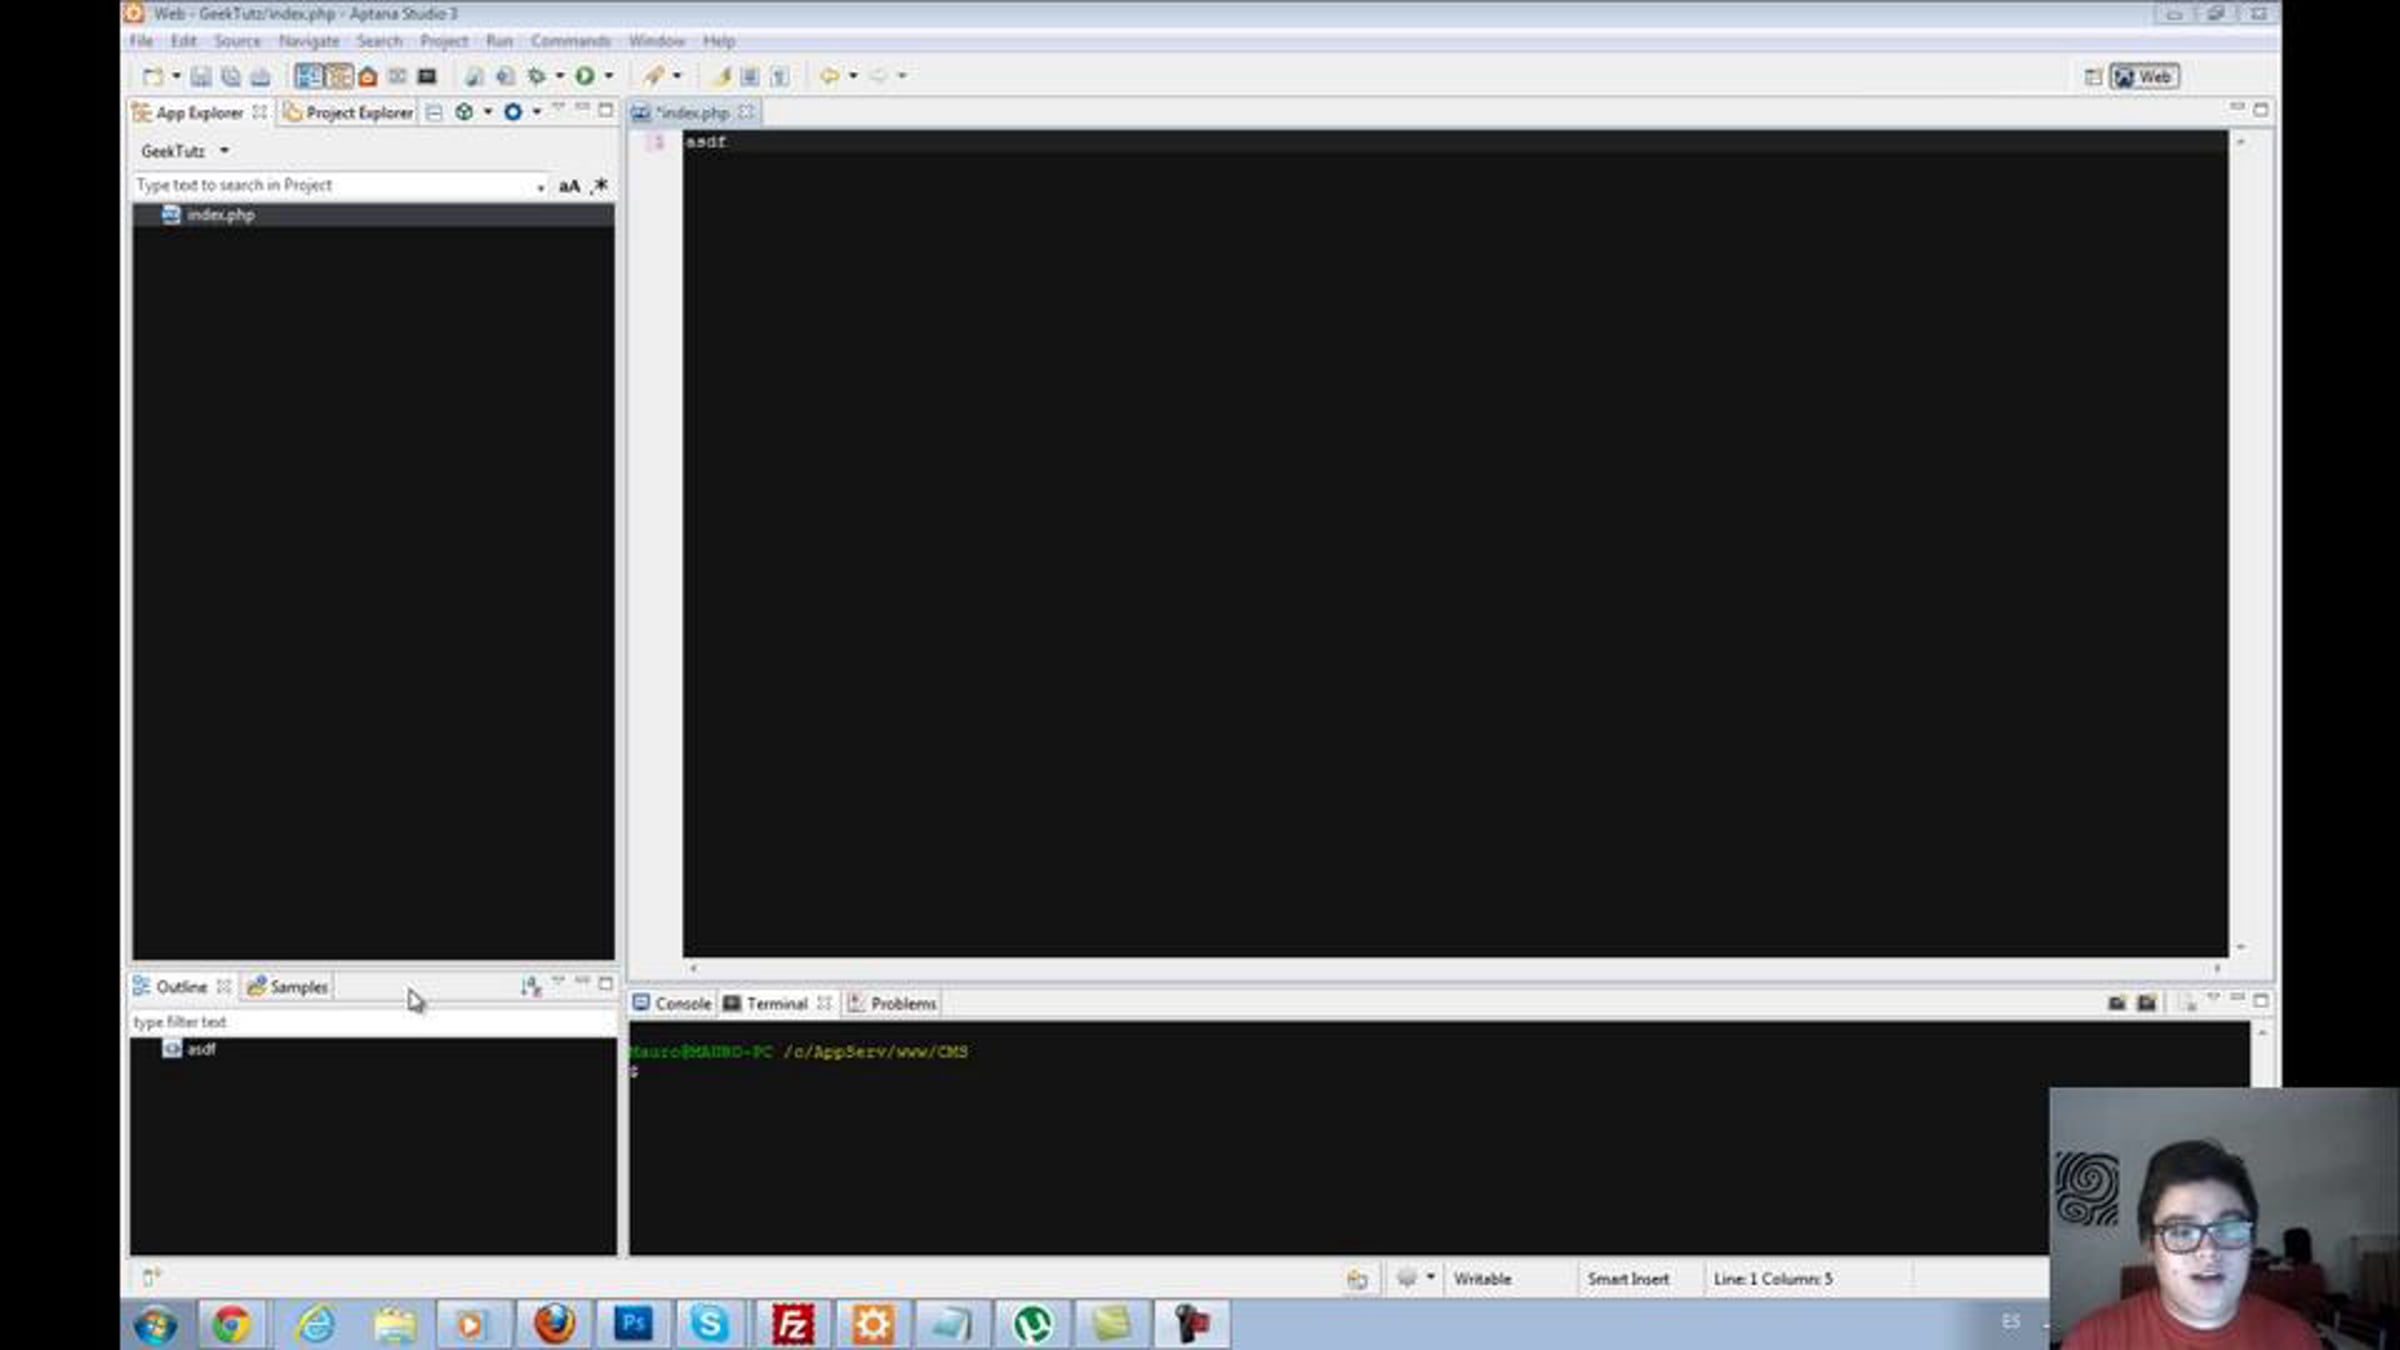Screen dimensions: 2400x1350
Task: Click the blue circle icon in App Explorer
Action: pyautogui.click(x=513, y=112)
